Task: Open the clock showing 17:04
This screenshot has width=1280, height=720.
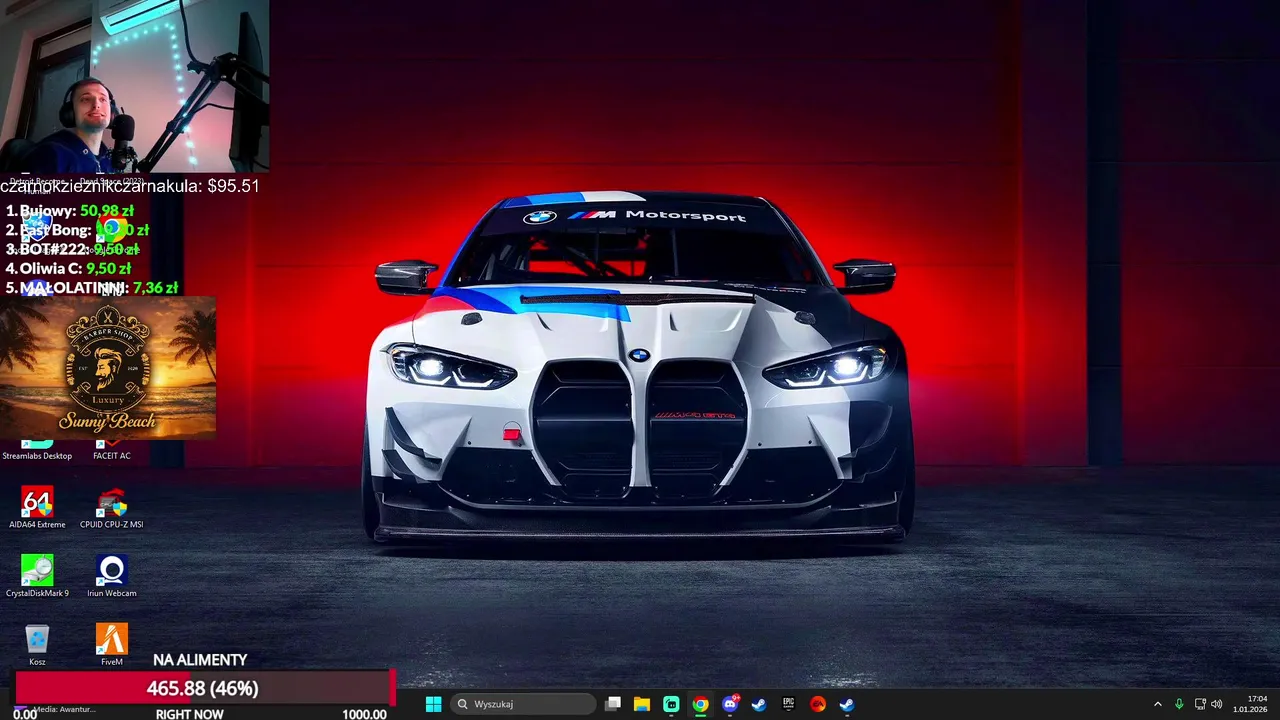Action: pyautogui.click(x=1250, y=704)
